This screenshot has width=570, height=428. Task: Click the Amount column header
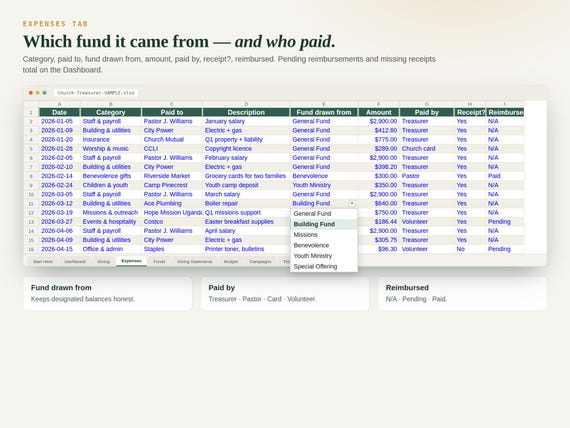378,112
